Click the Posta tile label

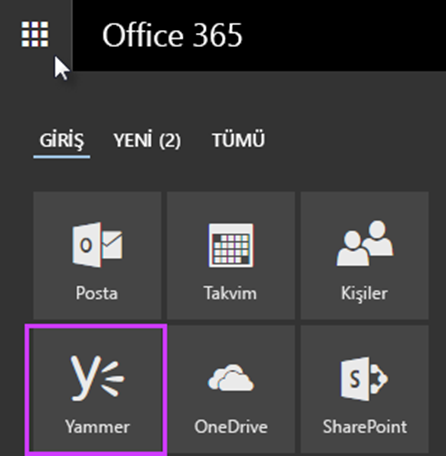point(97,293)
